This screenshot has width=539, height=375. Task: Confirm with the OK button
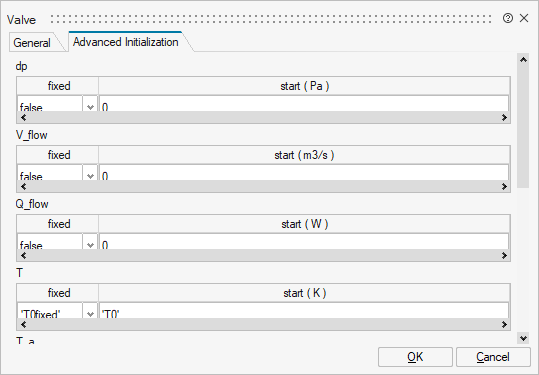[x=415, y=357]
